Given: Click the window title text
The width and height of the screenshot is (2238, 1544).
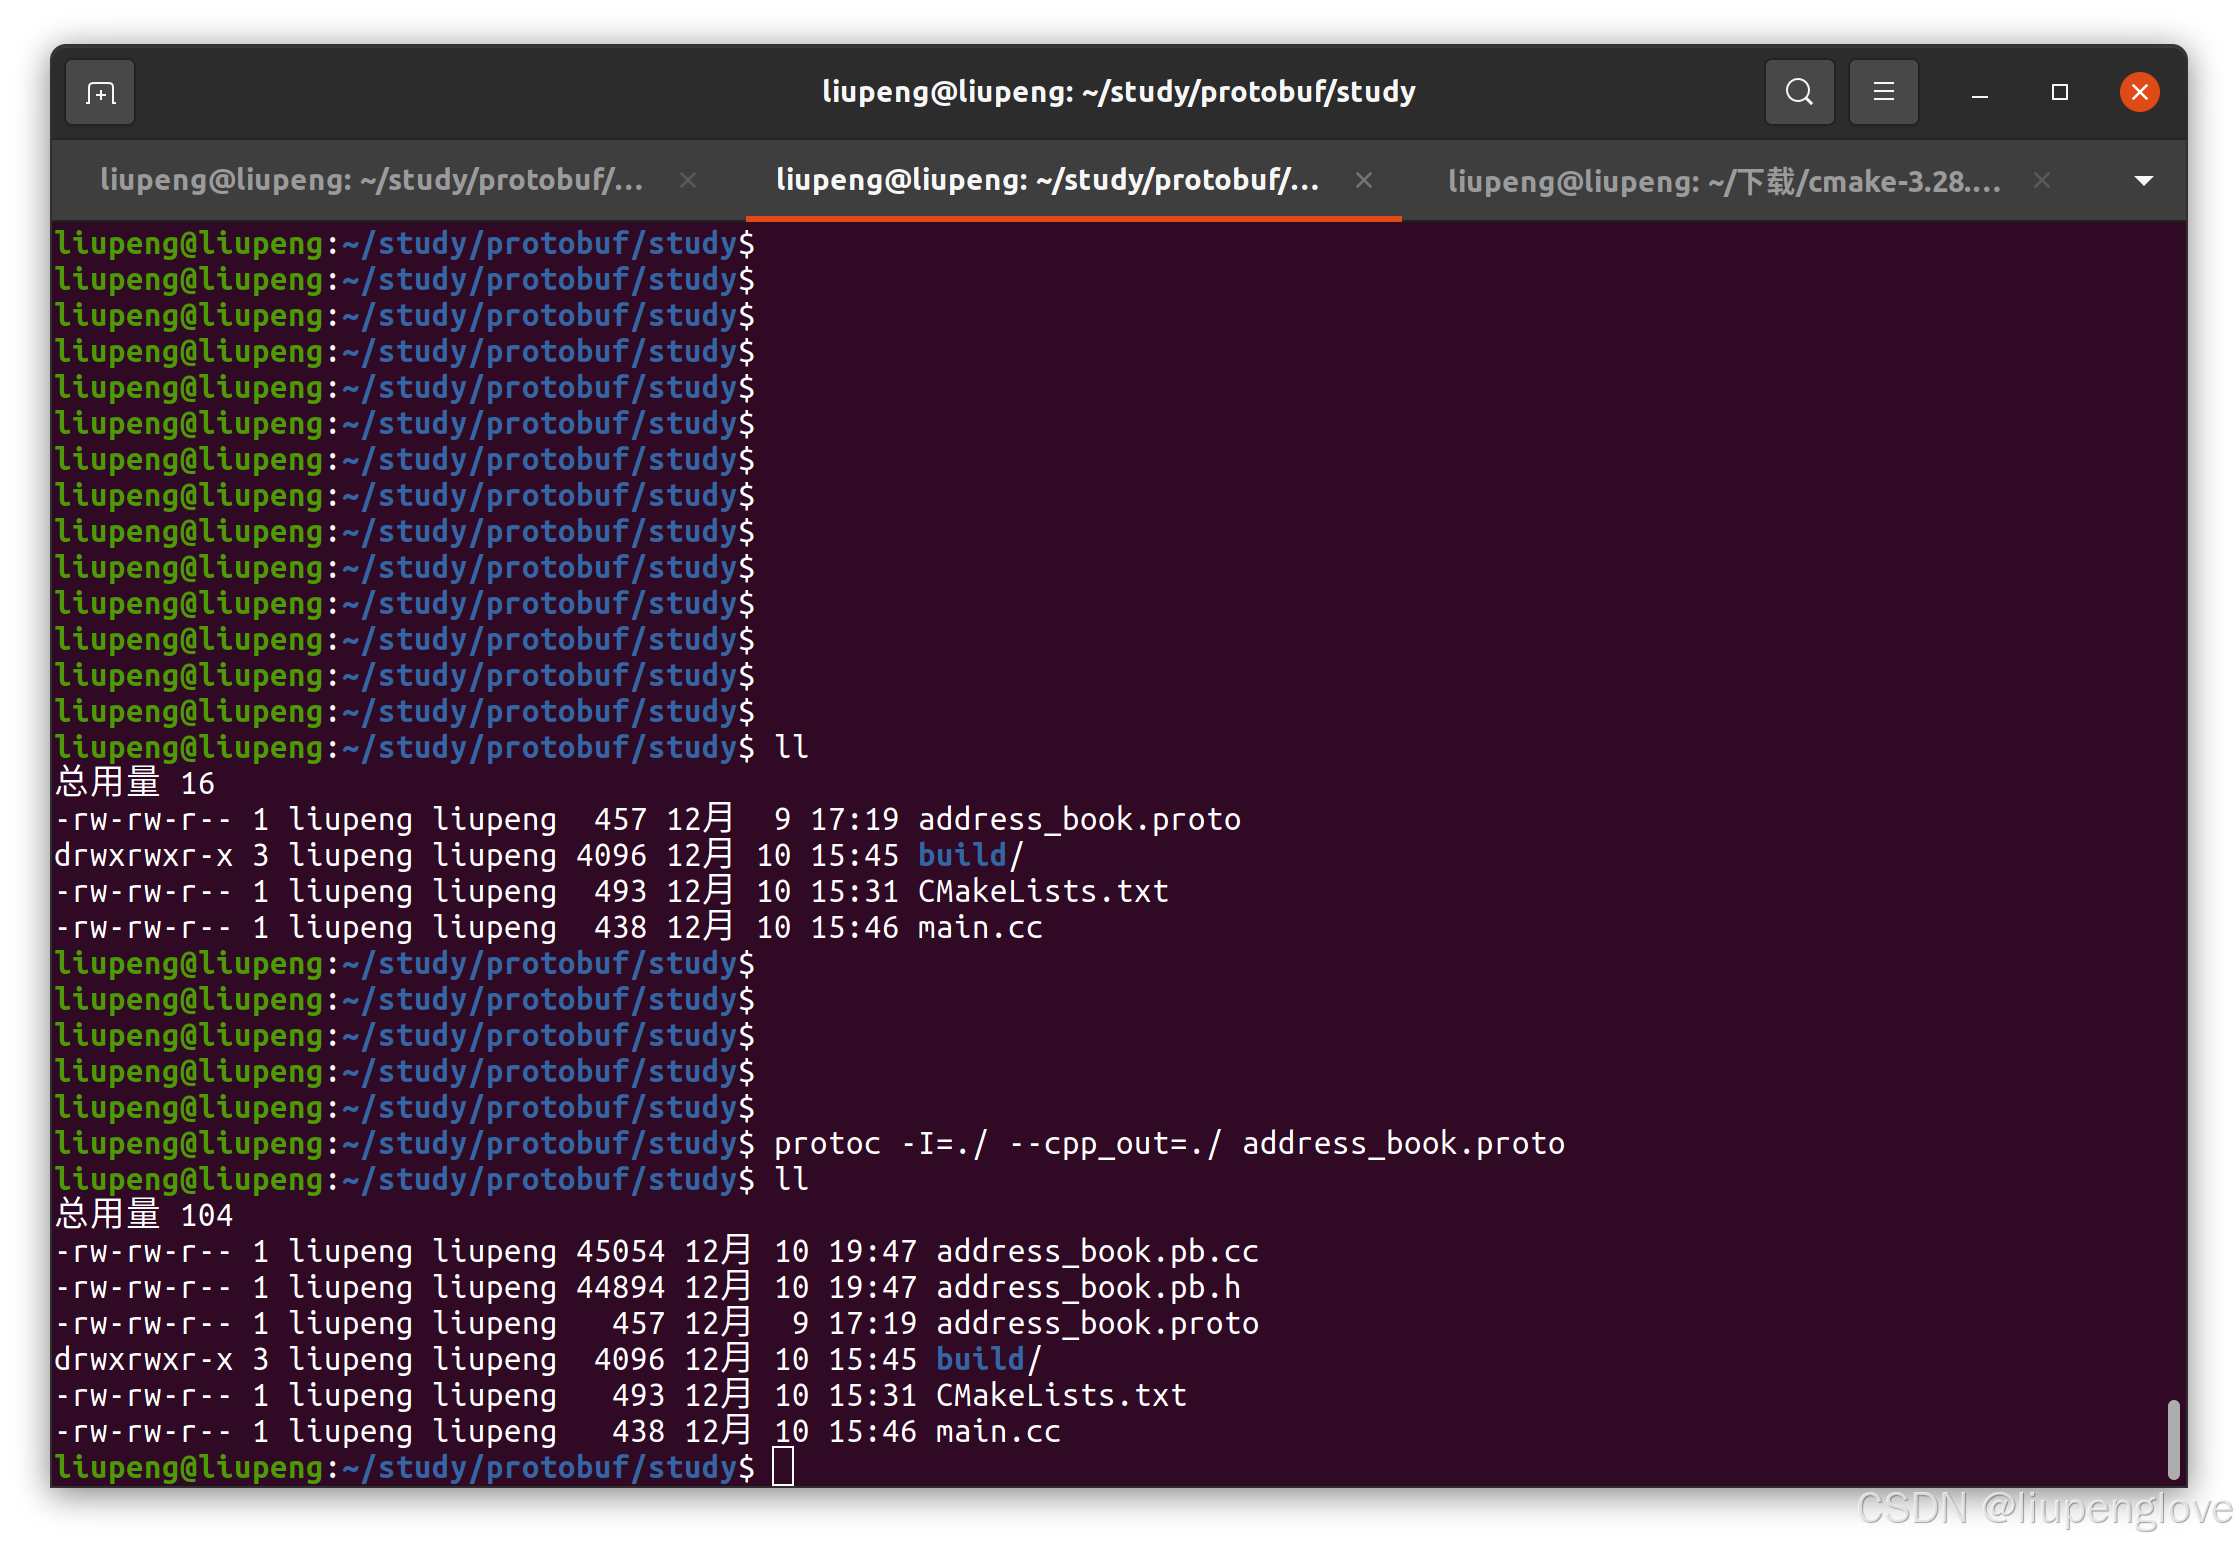Looking at the screenshot, I should pos(1119,92).
